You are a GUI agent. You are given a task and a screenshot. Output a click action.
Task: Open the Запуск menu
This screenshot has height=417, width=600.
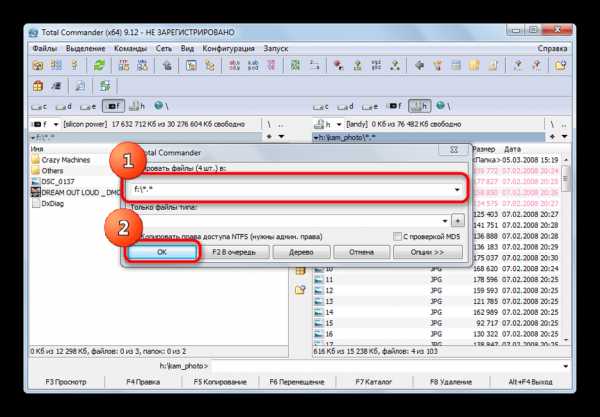point(276,49)
